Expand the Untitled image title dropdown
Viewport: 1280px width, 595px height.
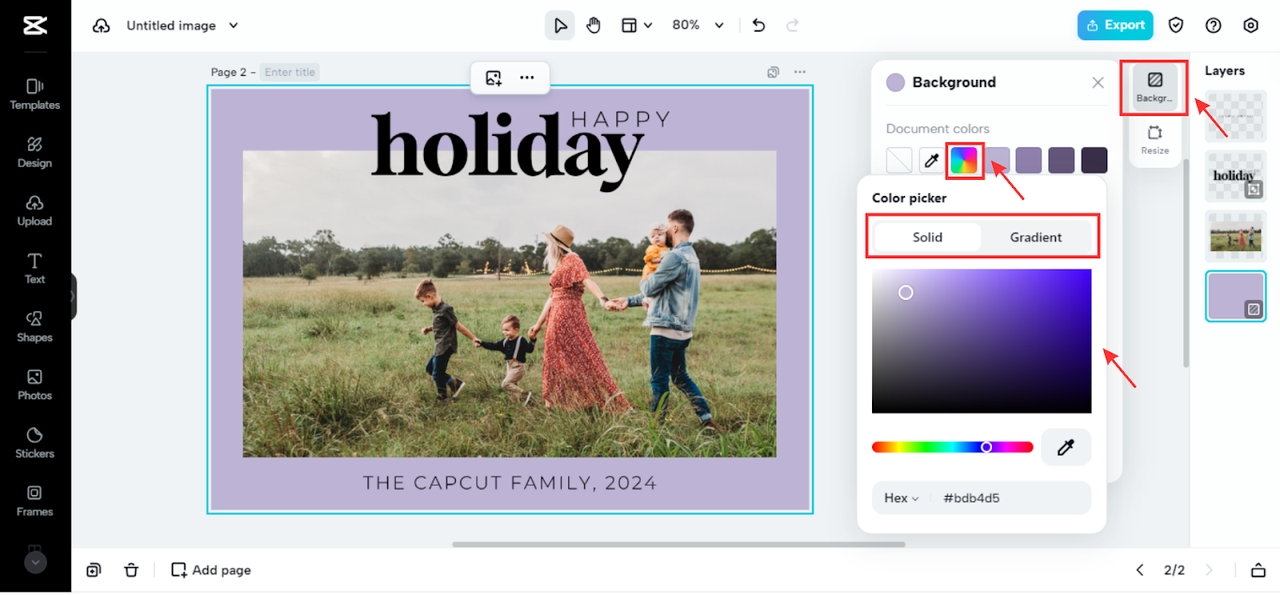[x=234, y=26]
